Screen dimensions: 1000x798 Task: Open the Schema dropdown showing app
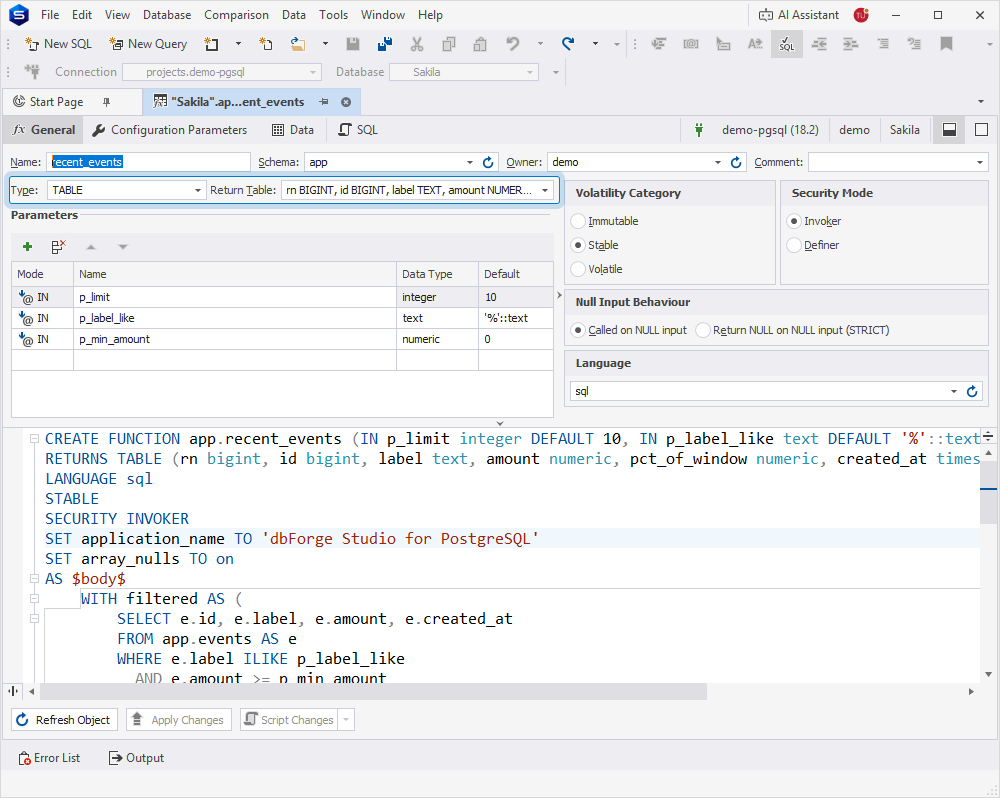coord(469,162)
